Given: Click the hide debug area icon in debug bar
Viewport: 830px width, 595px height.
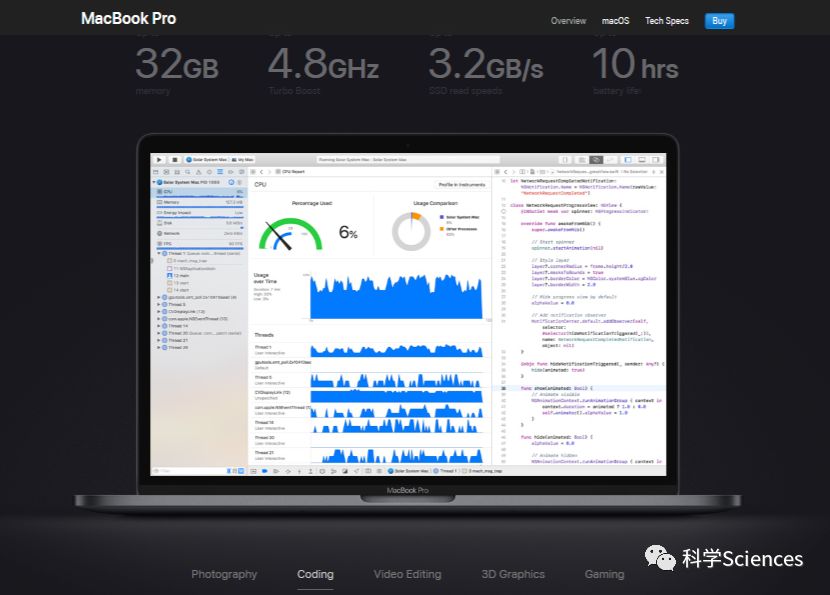Looking at the screenshot, I should (x=254, y=471).
